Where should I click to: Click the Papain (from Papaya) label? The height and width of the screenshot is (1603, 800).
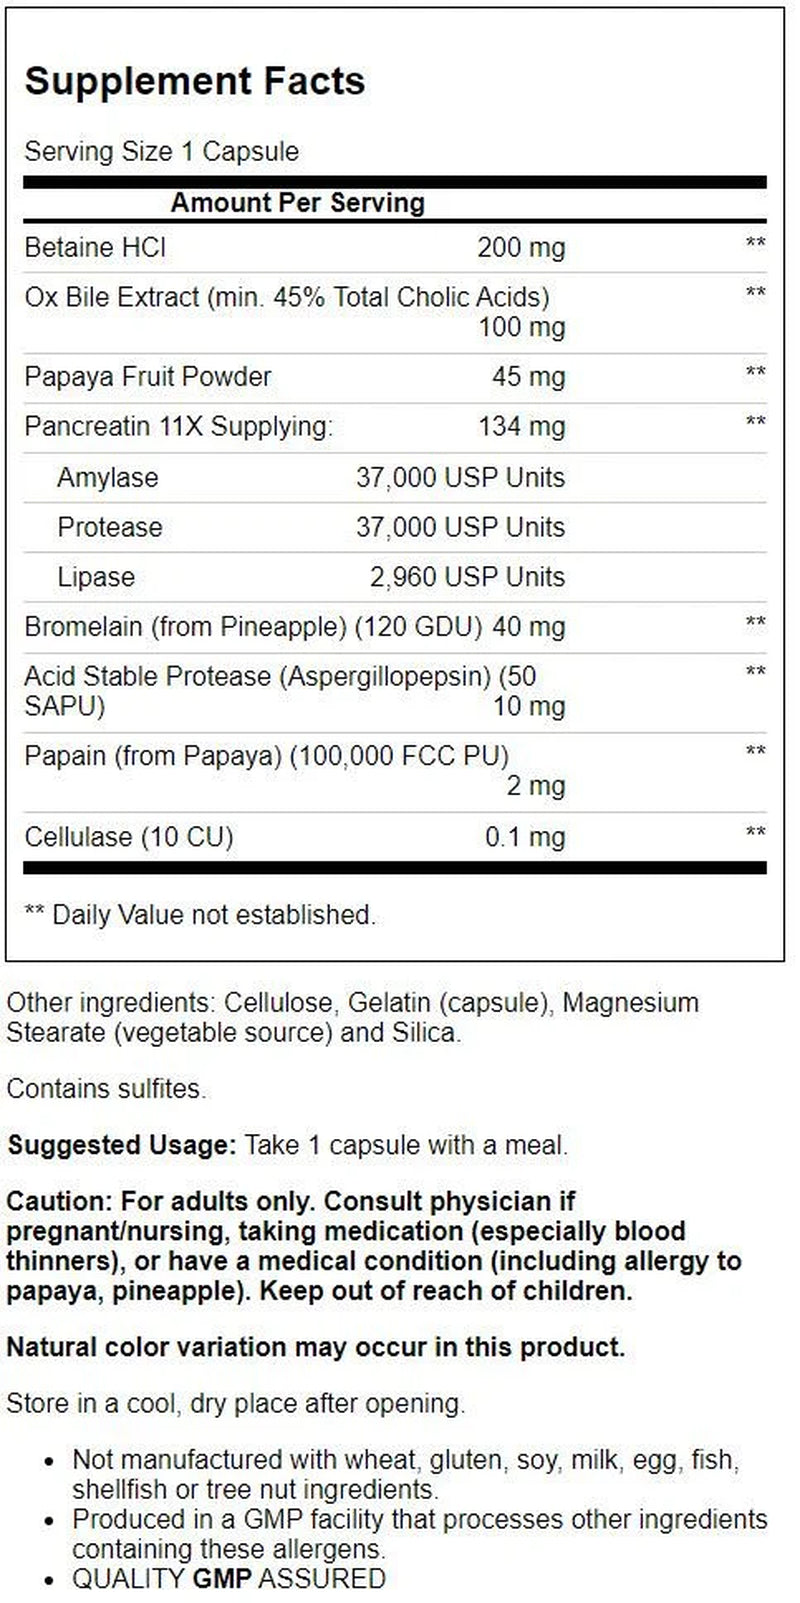(266, 756)
